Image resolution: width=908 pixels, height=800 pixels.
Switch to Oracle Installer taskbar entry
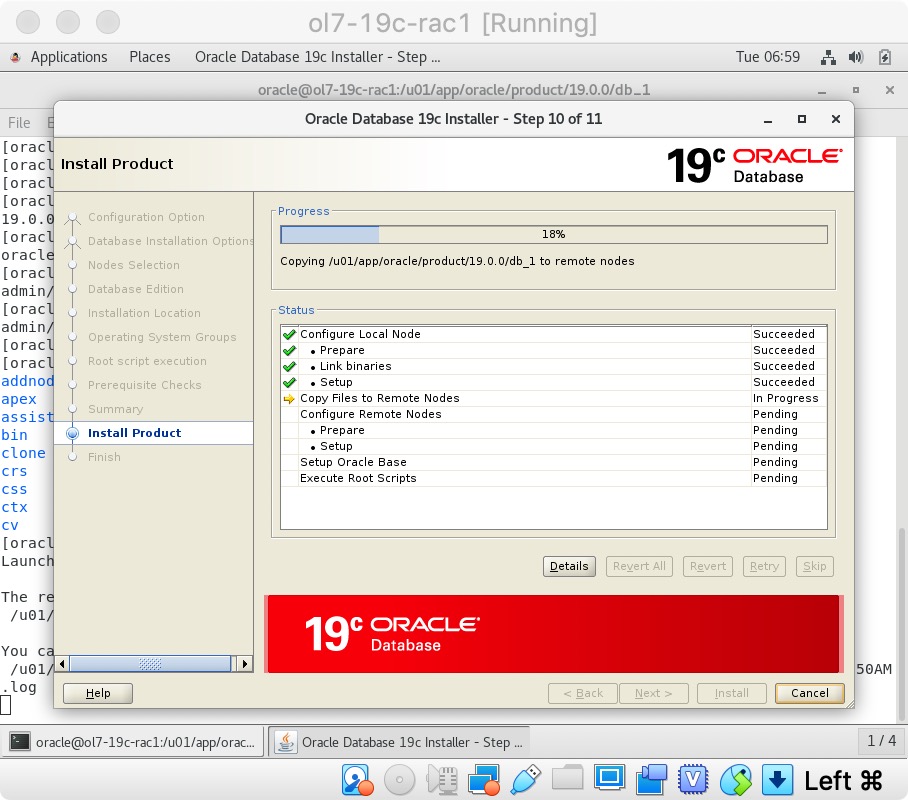pyautogui.click(x=400, y=742)
